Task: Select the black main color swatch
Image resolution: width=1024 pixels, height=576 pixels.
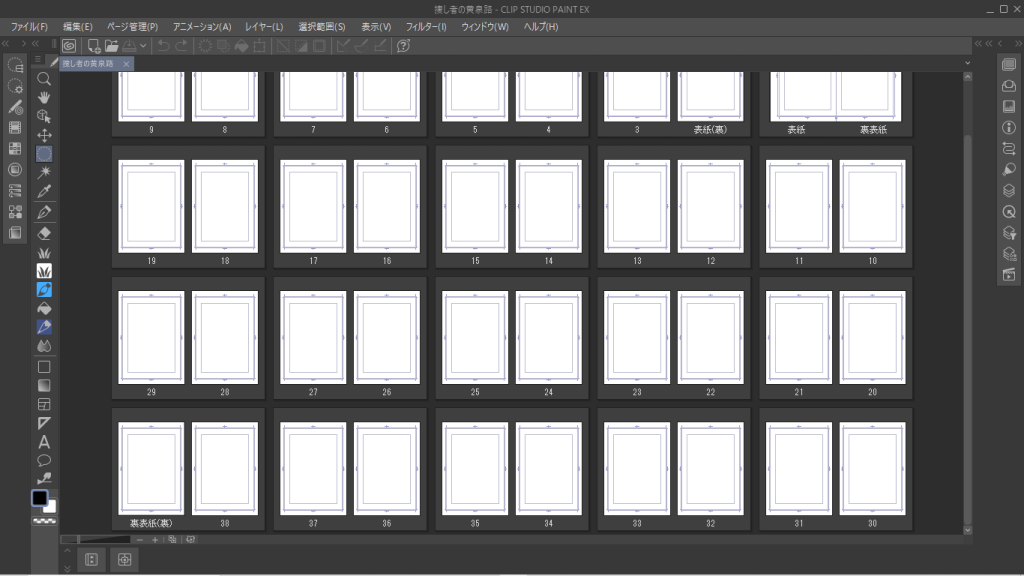Action: [x=40, y=498]
